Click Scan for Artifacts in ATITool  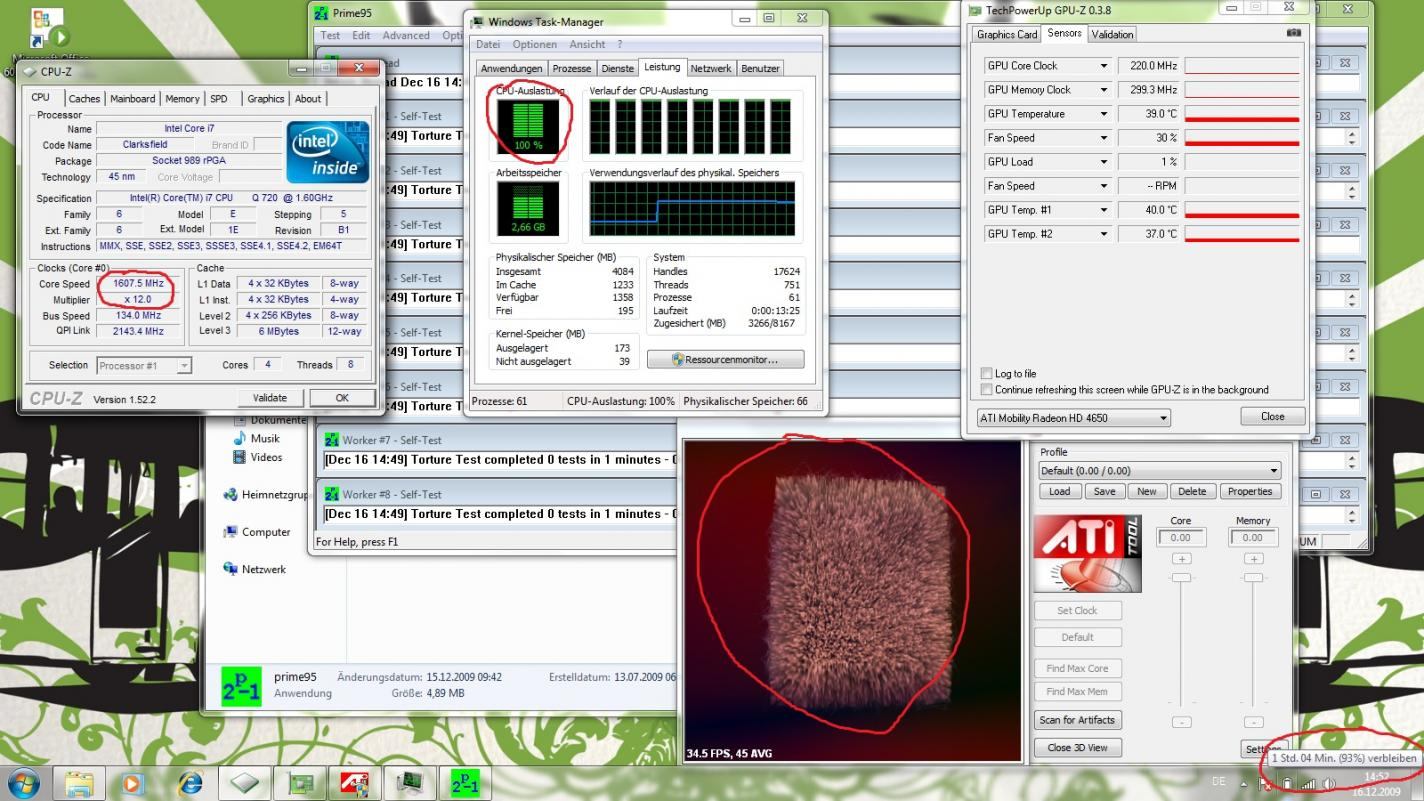1078,720
